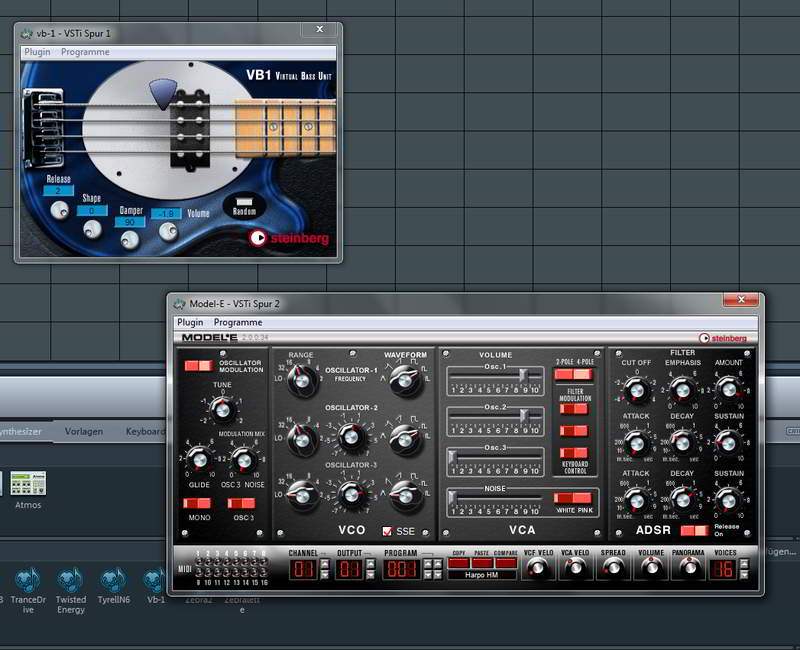Switch to the Vorlagen tab
Image resolution: width=800 pixels, height=650 pixels.
pyautogui.click(x=84, y=432)
